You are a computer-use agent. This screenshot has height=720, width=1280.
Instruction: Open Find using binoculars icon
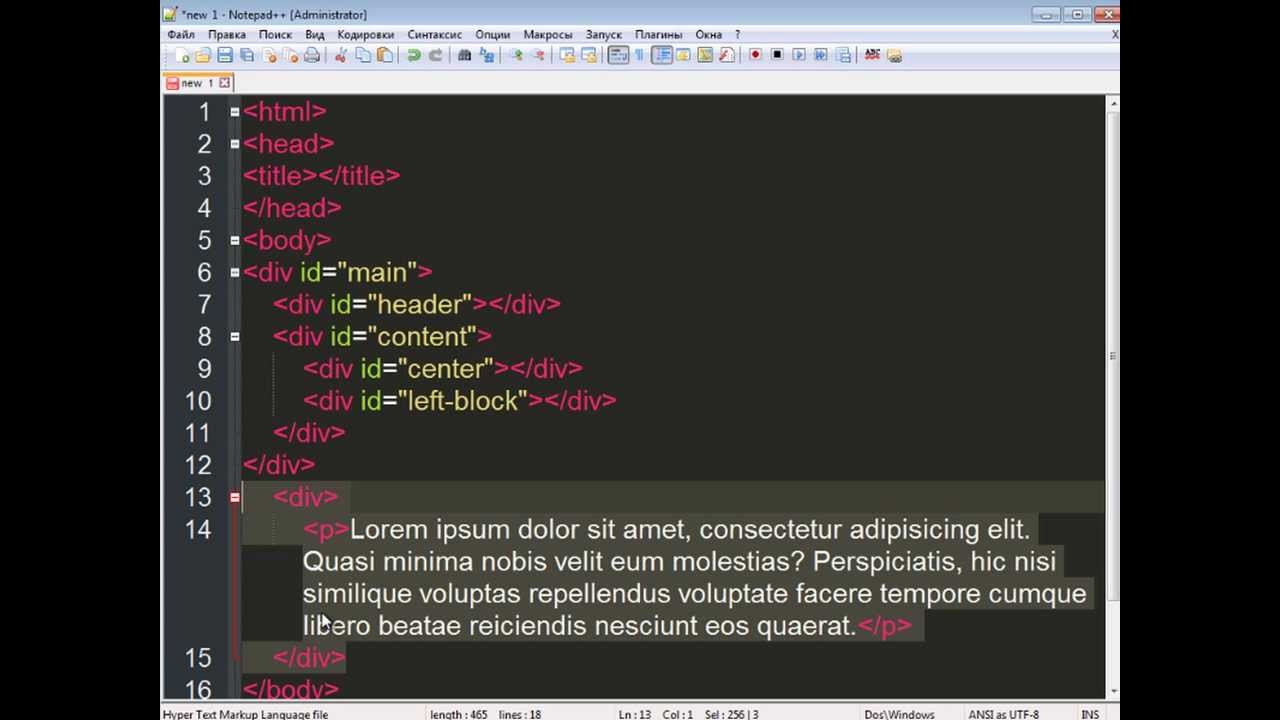pos(465,55)
